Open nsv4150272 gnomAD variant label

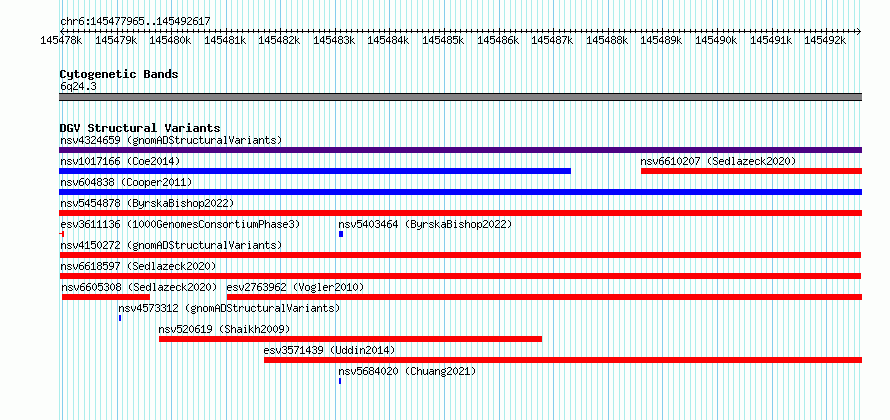171,245
